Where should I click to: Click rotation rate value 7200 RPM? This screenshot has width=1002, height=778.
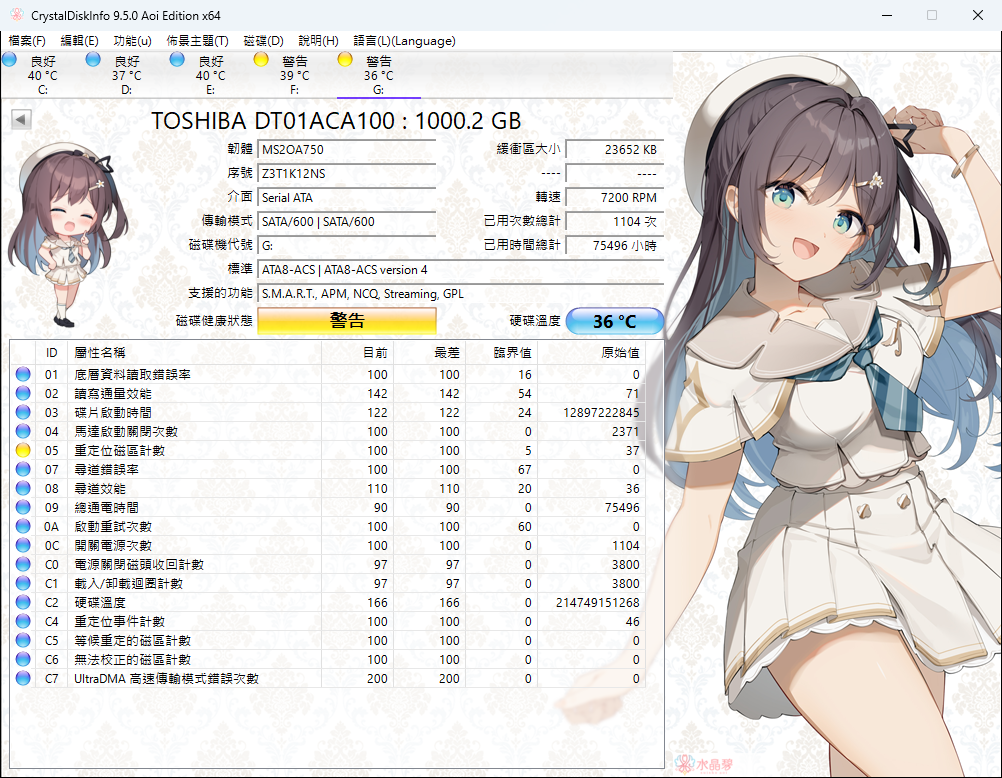615,198
